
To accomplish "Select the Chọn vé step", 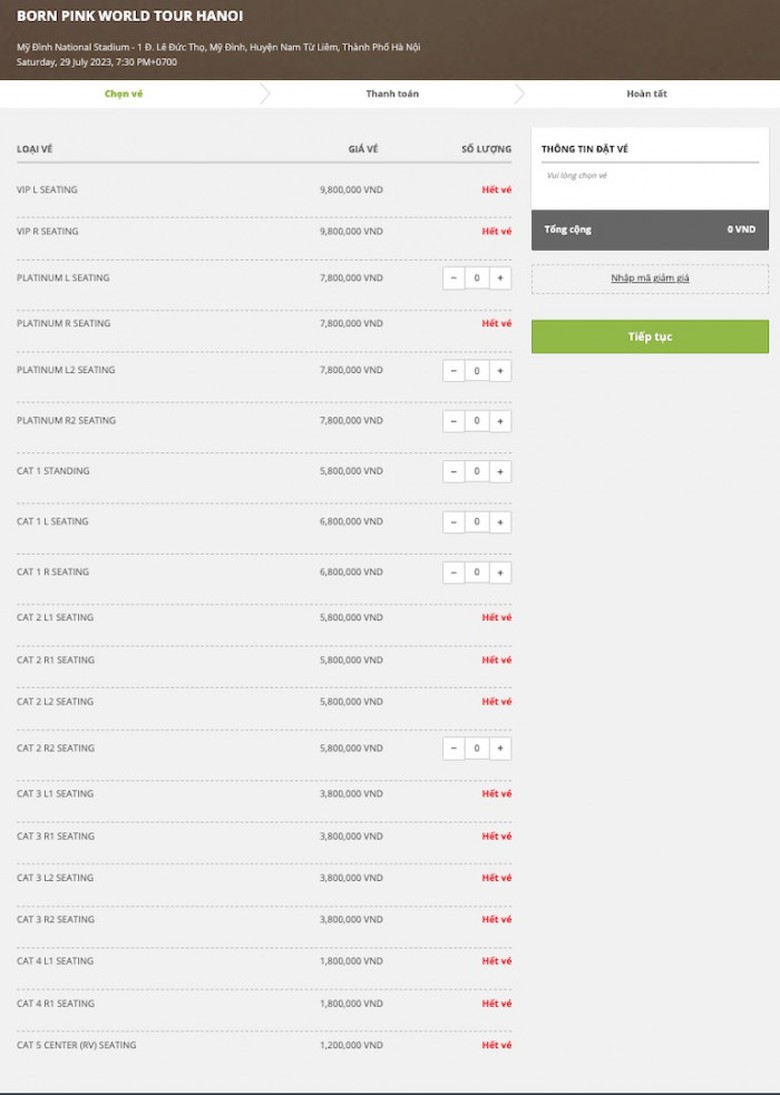I will coord(124,94).
